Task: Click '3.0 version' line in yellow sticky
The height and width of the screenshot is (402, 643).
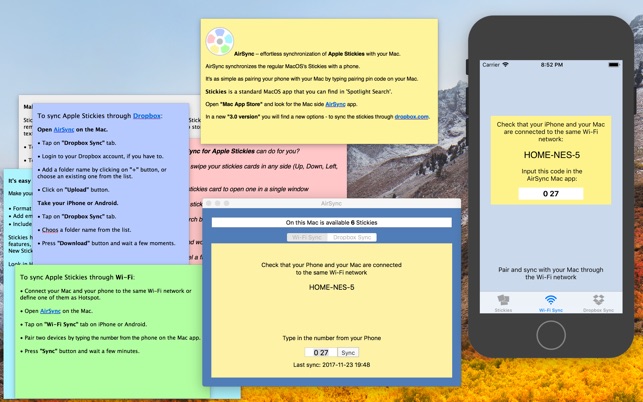Action: [317, 116]
